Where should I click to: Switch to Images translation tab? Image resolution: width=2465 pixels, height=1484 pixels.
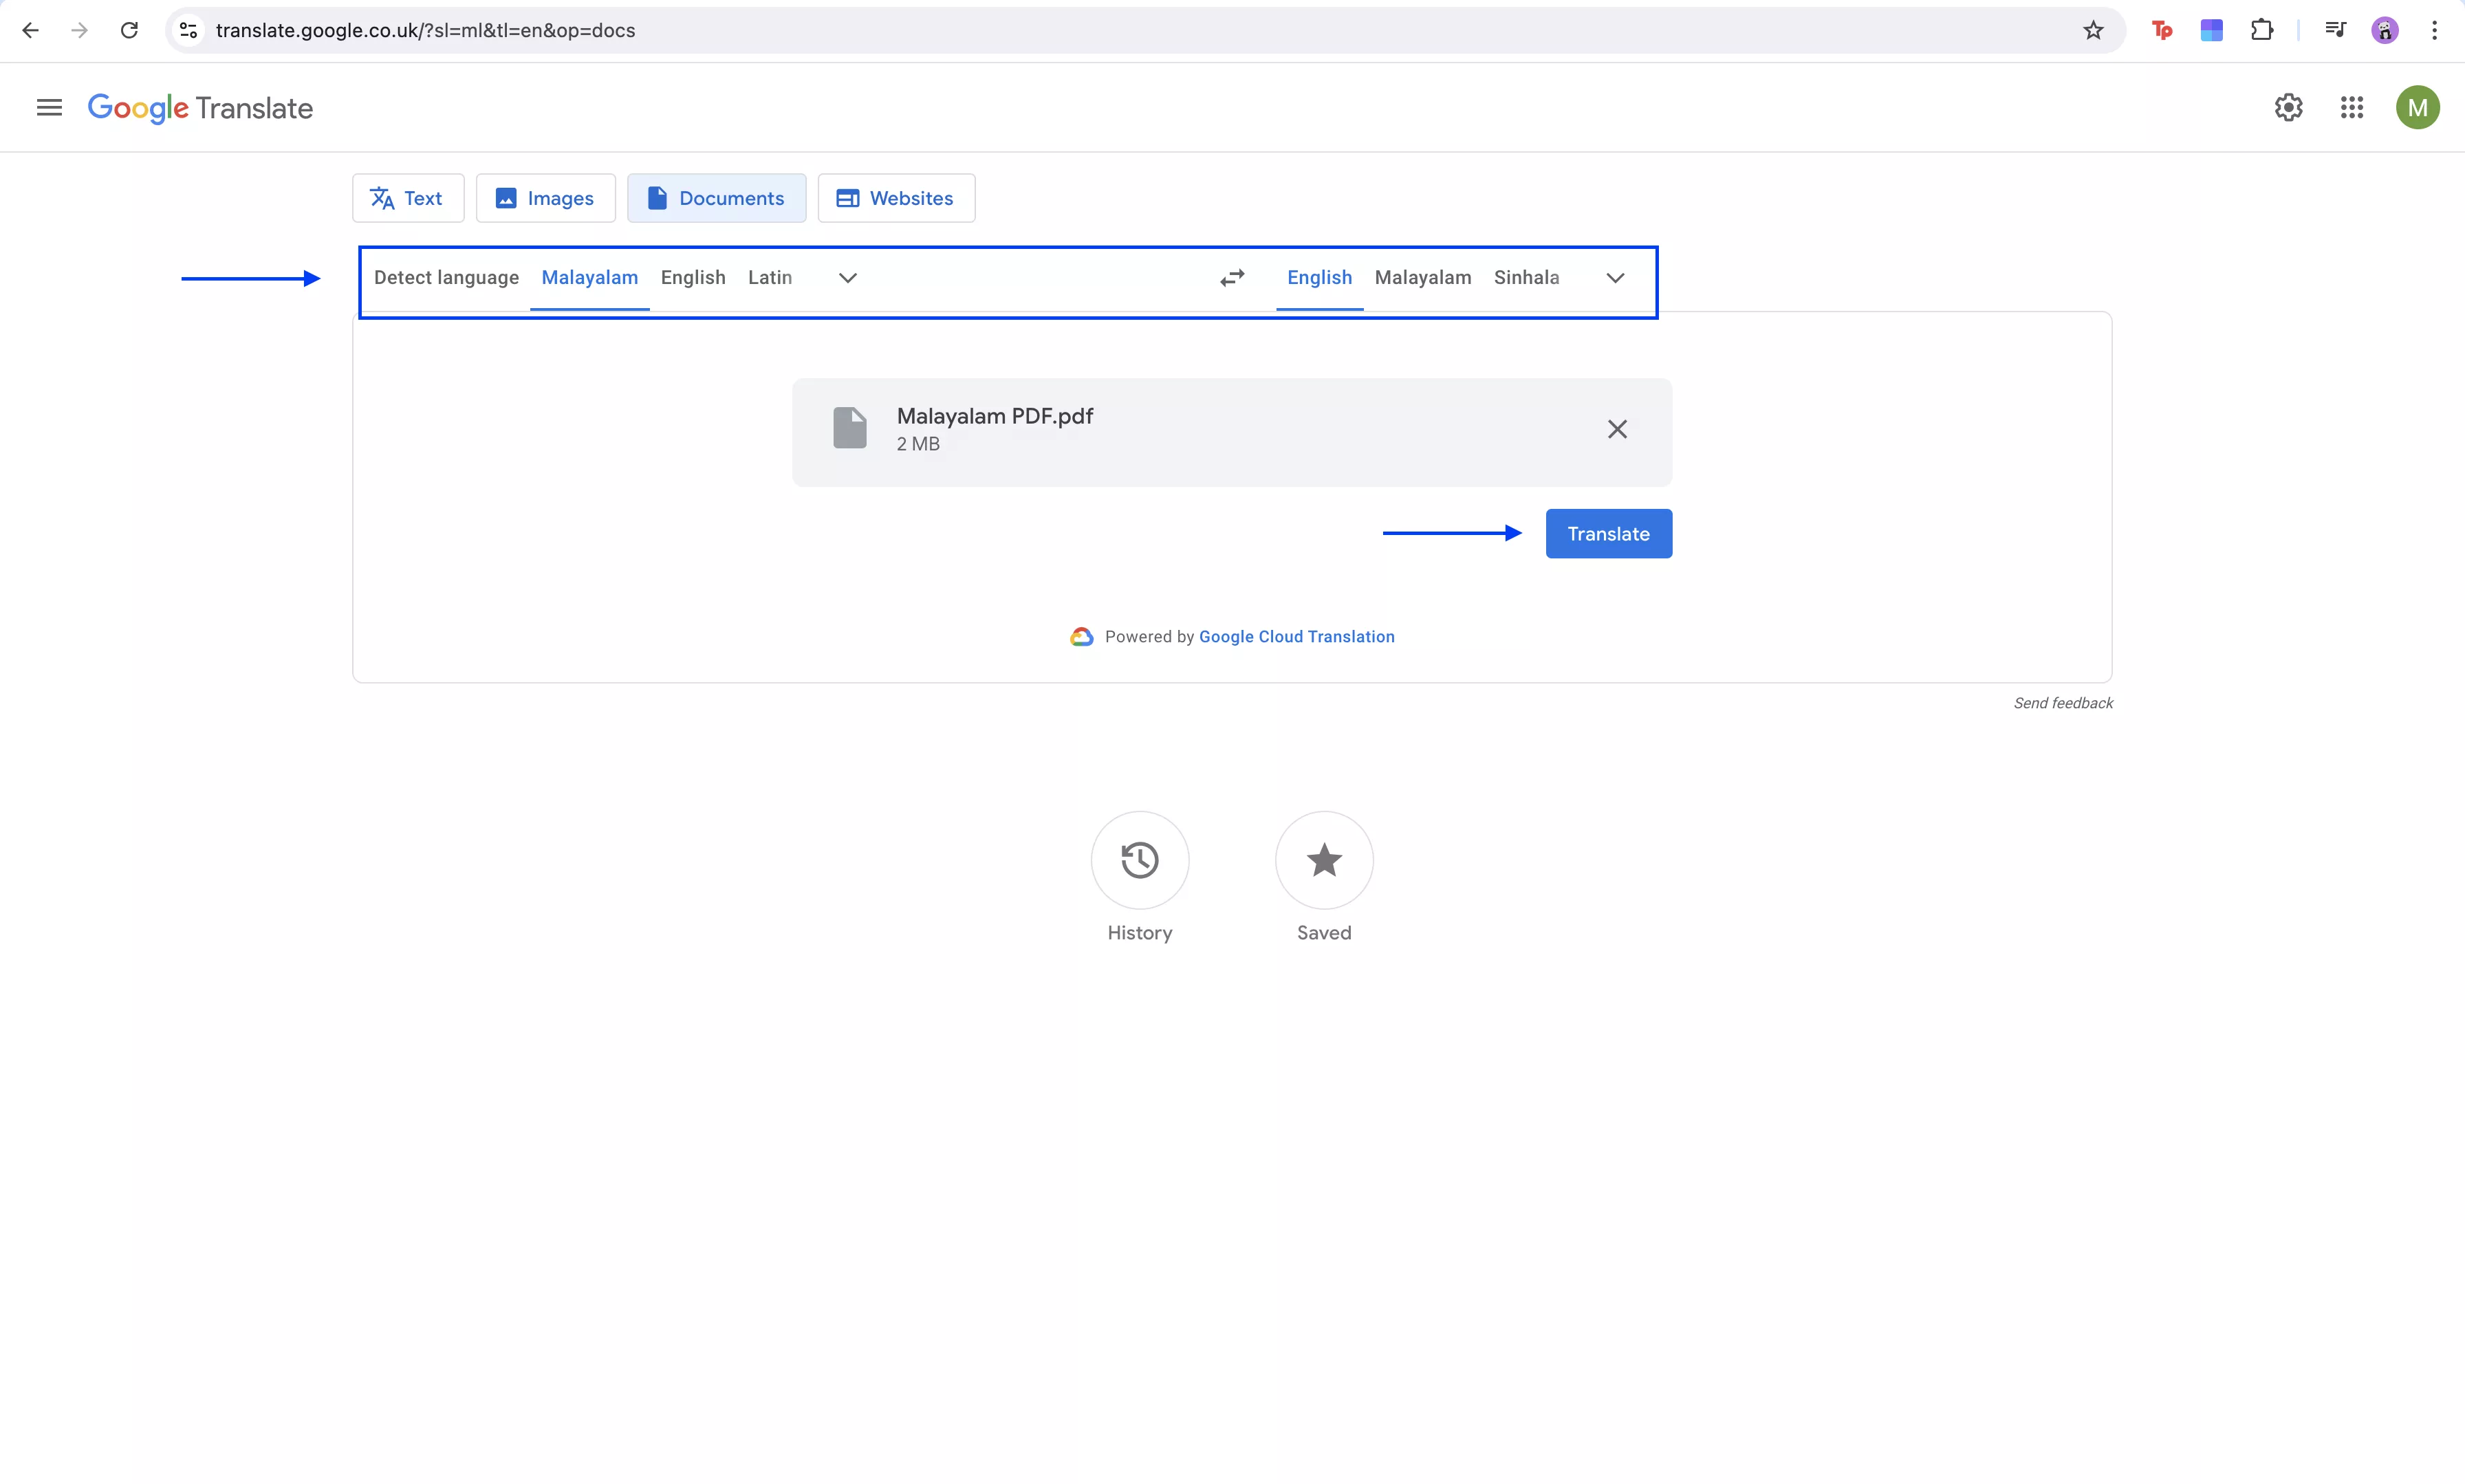(x=545, y=198)
